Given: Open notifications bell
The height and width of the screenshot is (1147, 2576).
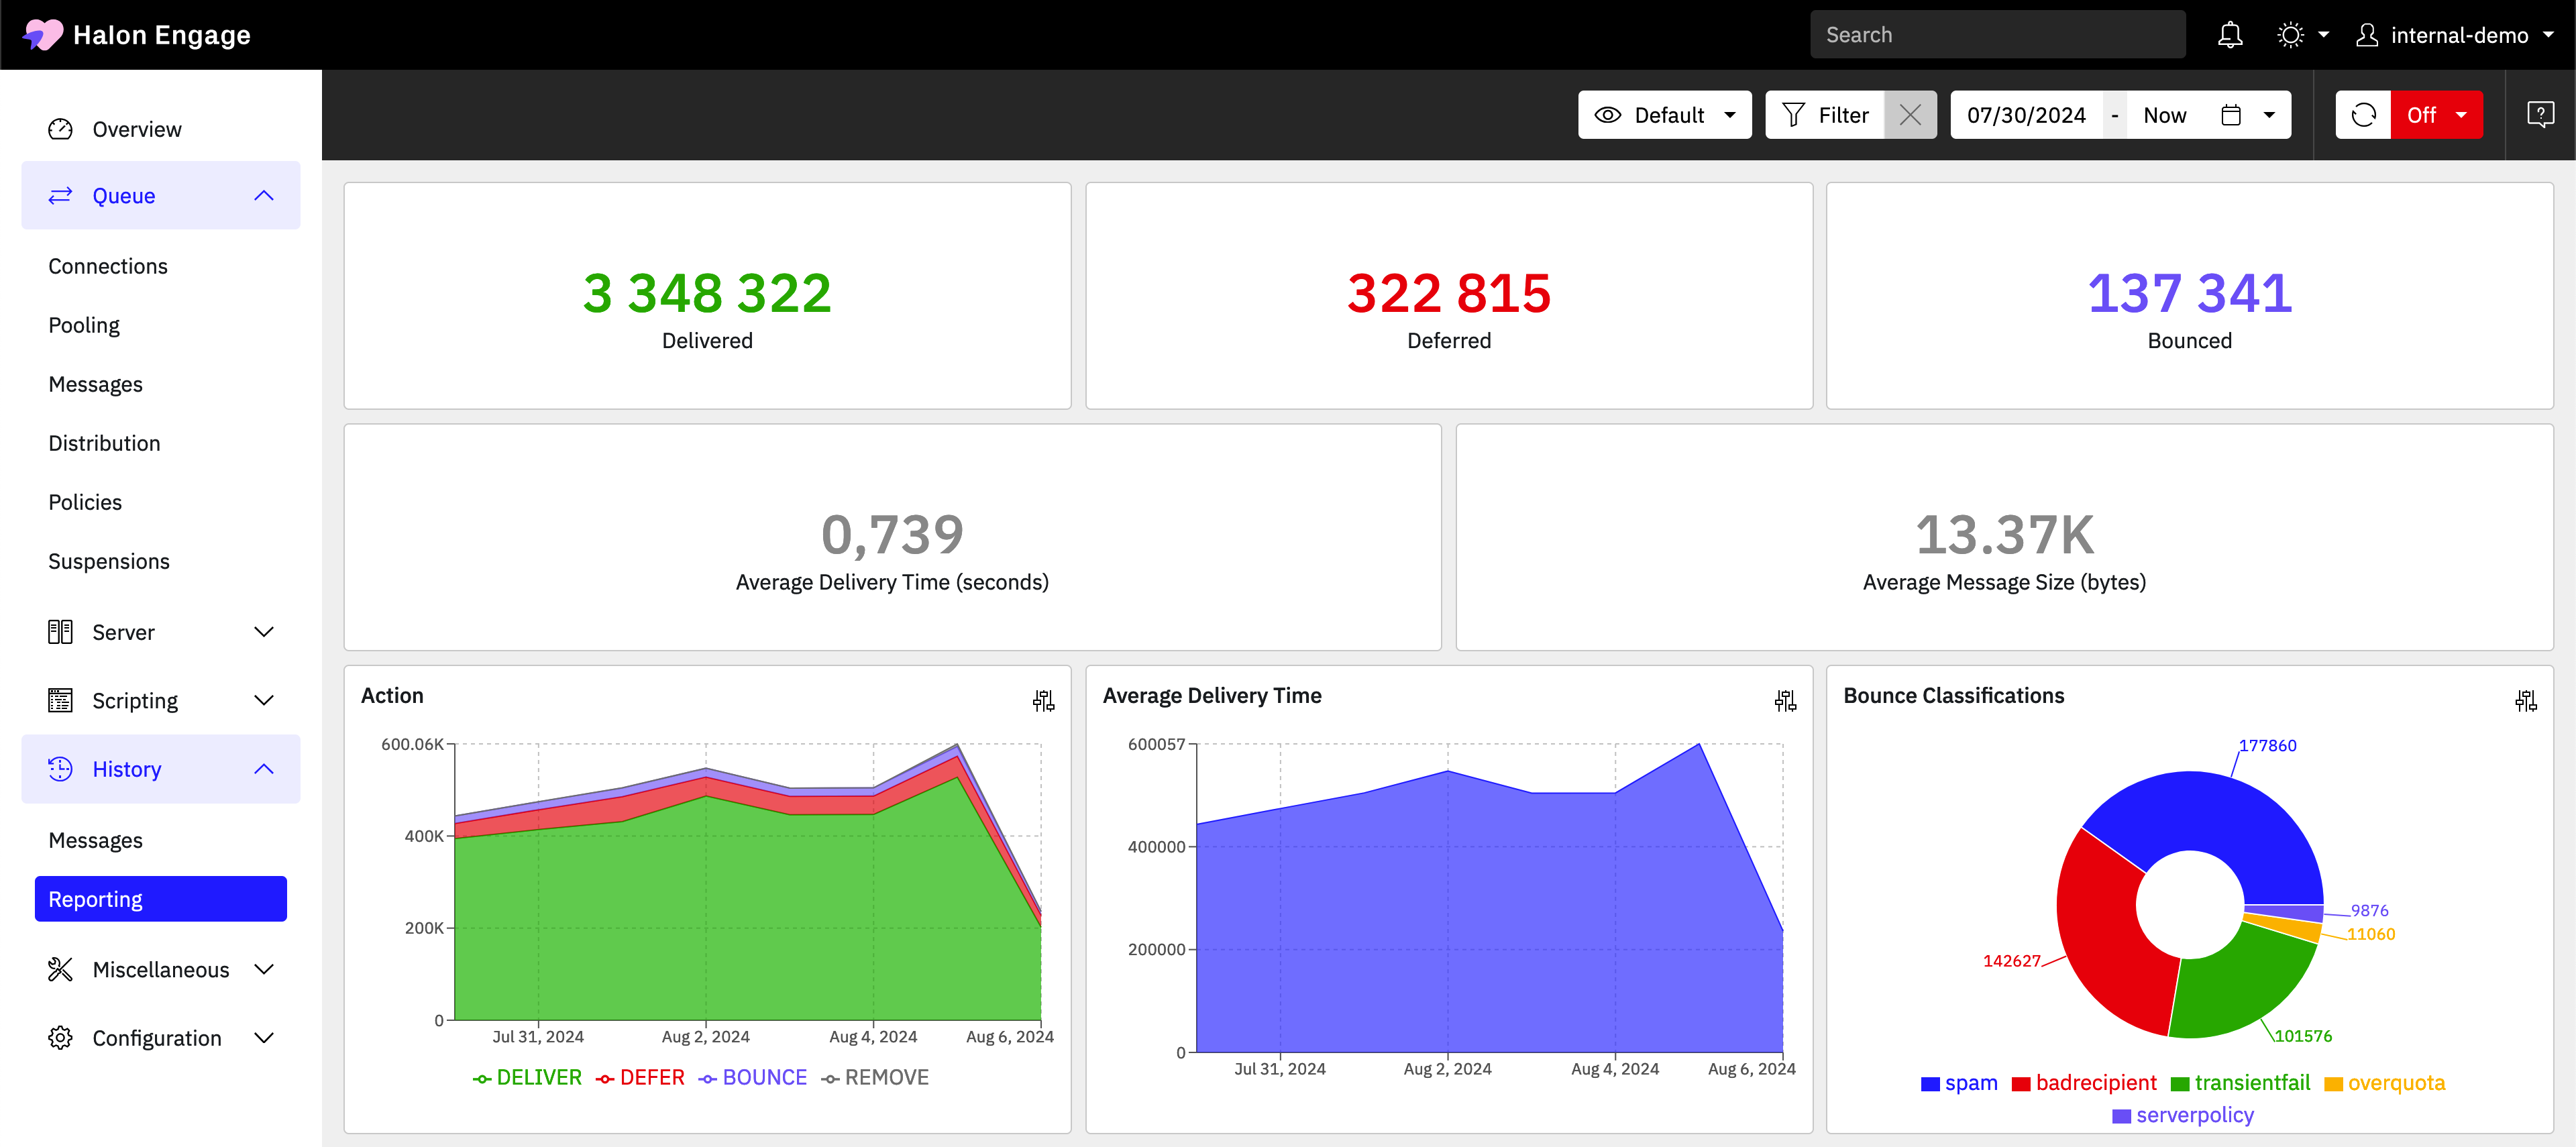Looking at the screenshot, I should point(2230,35).
